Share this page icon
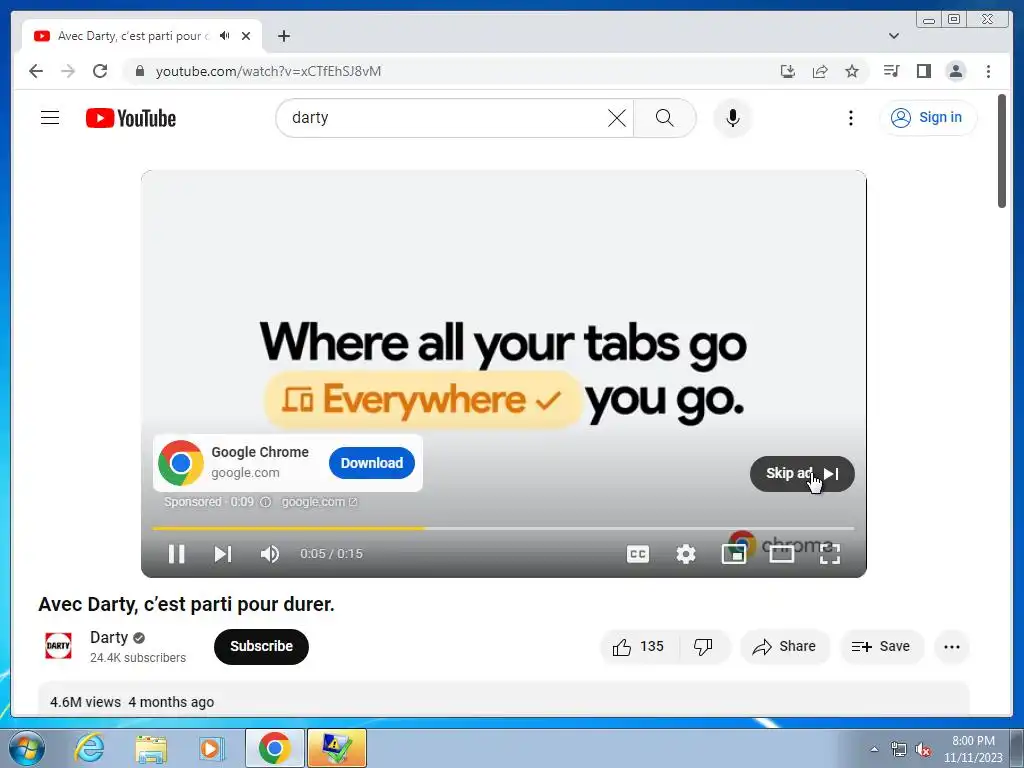Screen dimensions: 1024x768 (x=820, y=71)
